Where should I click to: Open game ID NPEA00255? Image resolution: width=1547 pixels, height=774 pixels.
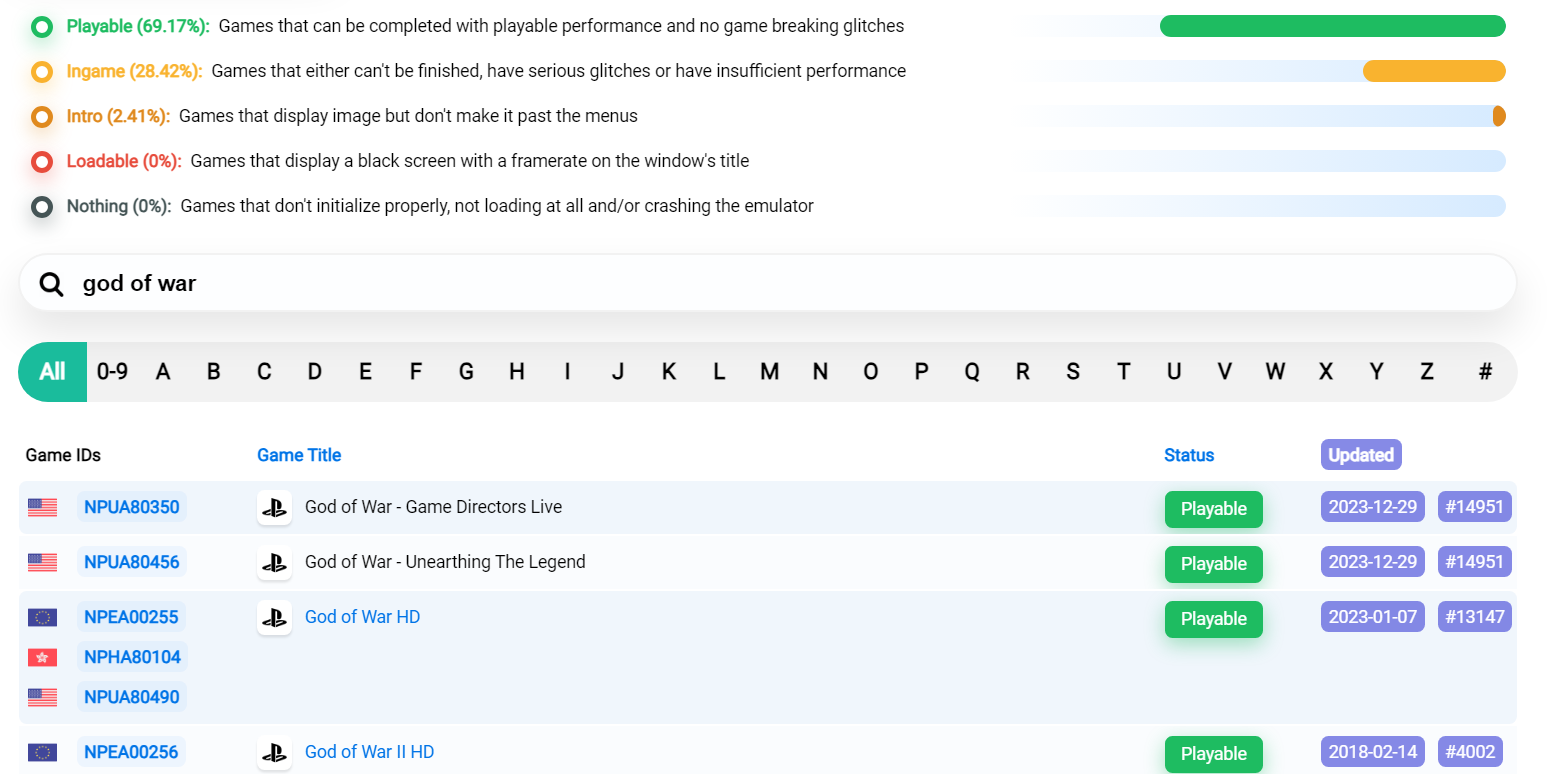131,617
